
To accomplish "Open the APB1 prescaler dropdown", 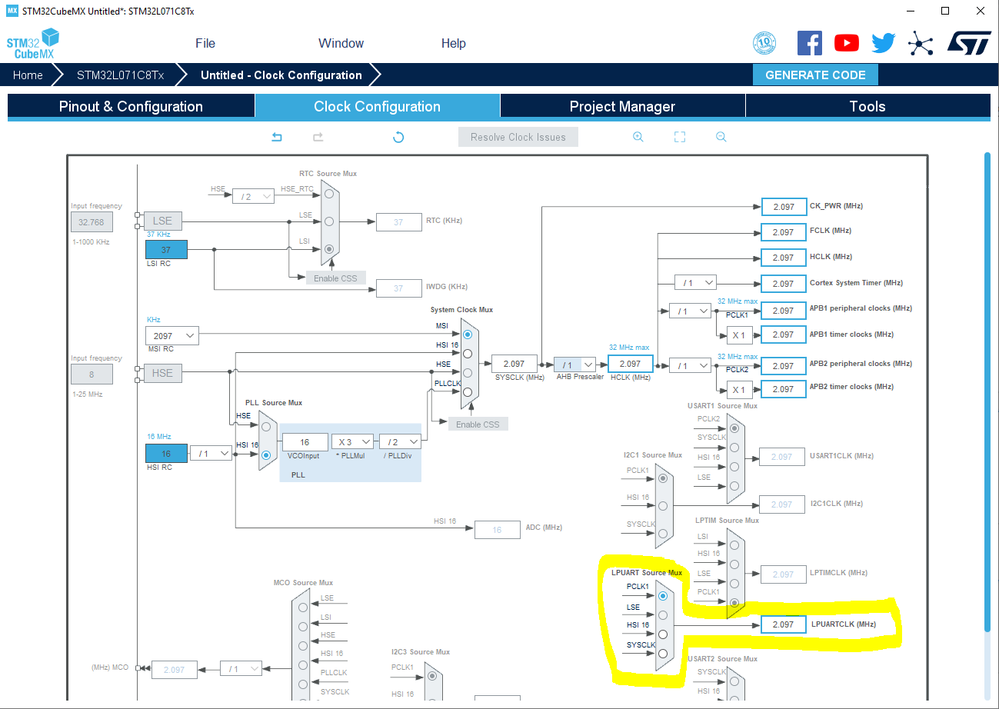I will tap(690, 311).
